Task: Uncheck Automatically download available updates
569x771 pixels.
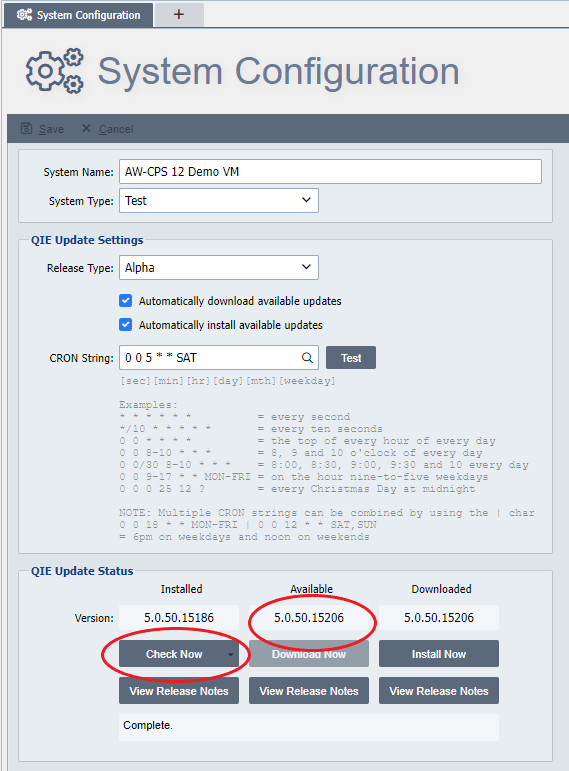Action: [125, 300]
